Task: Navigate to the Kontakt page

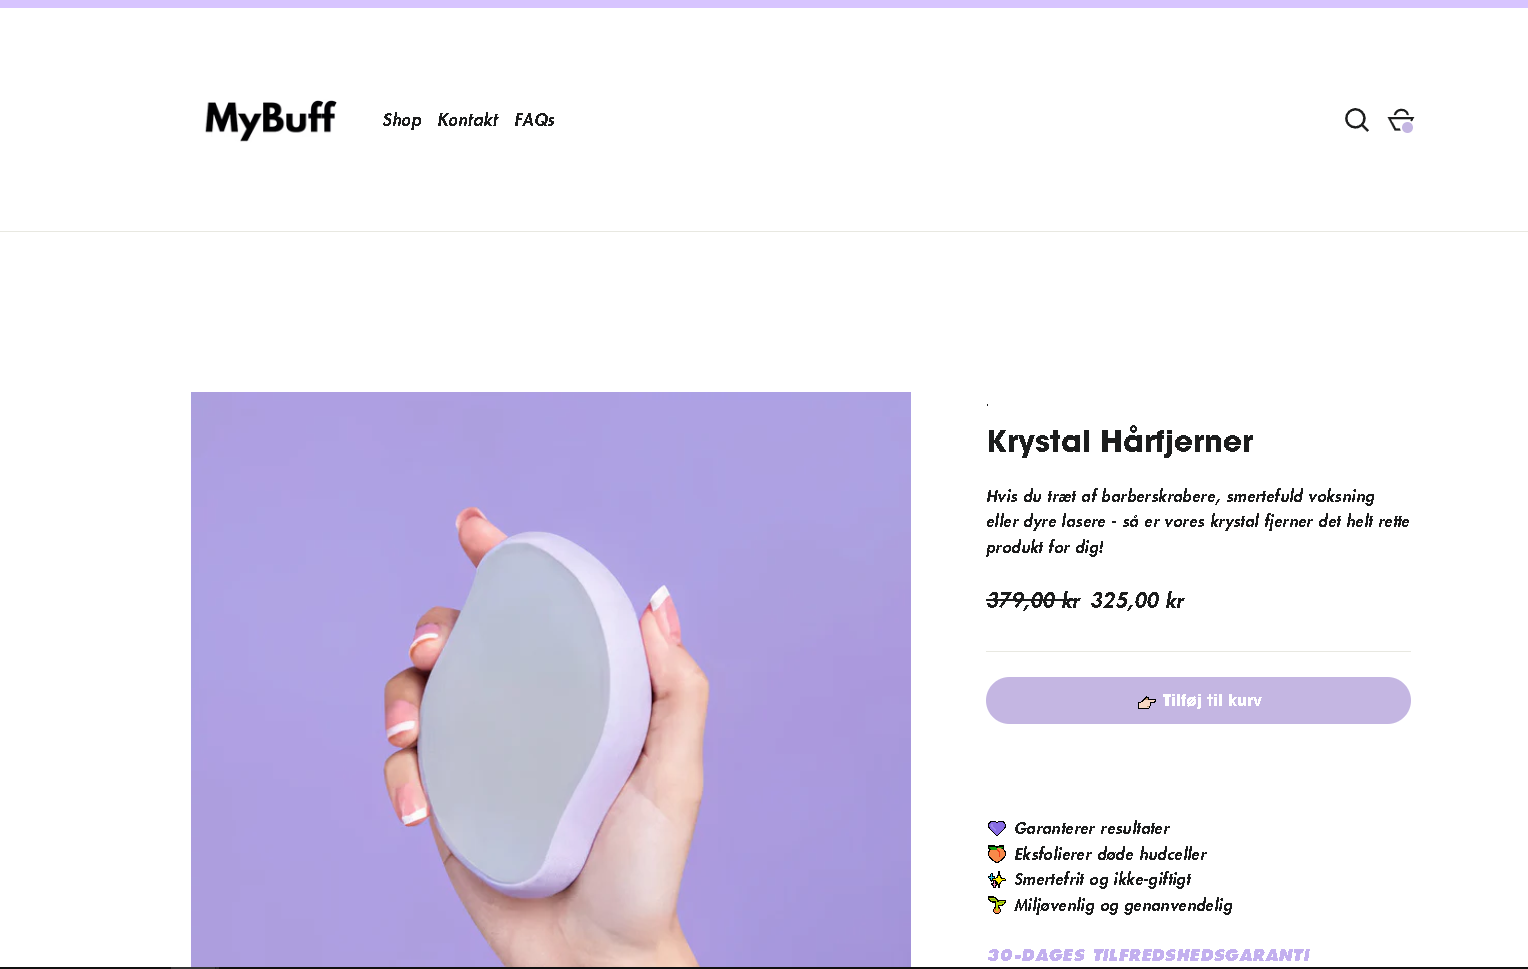Action: [468, 120]
